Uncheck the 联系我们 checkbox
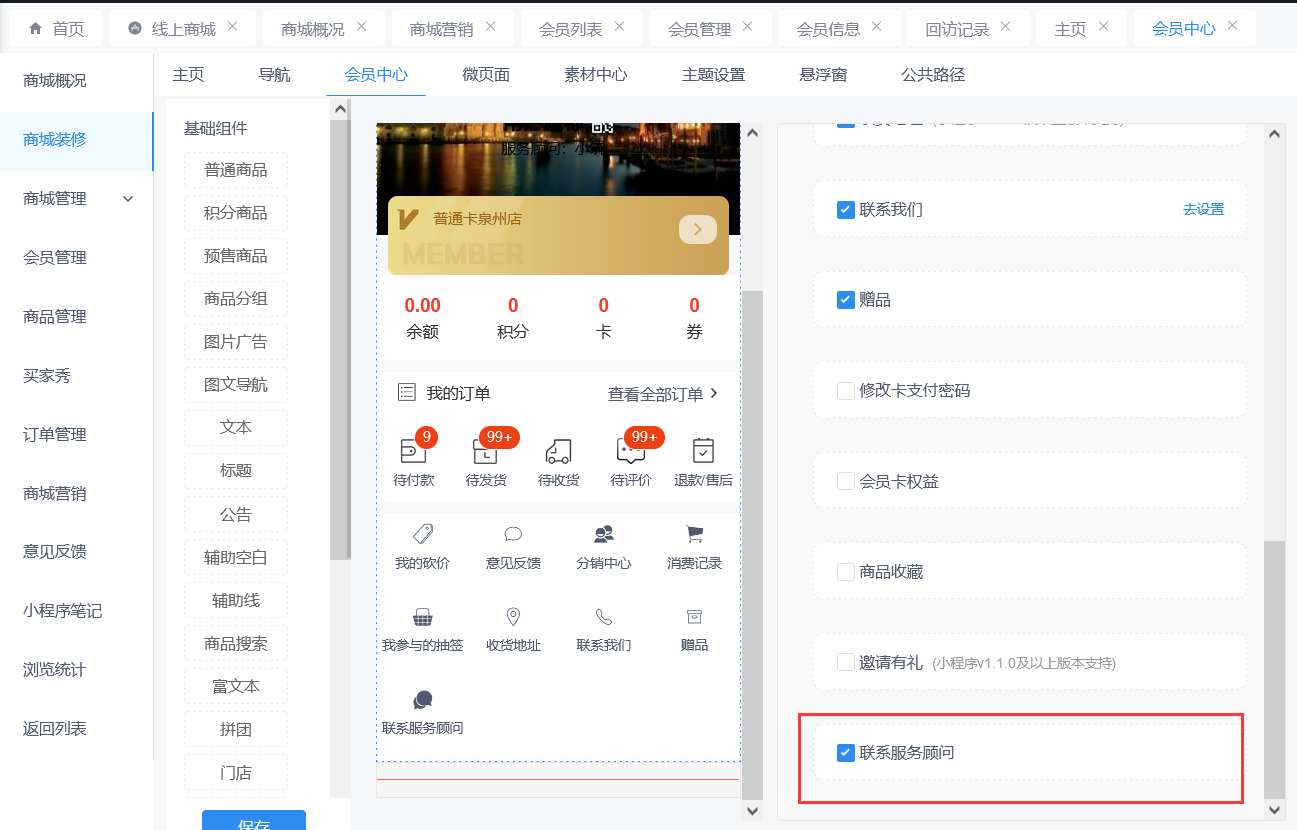The image size is (1297, 830). click(846, 210)
